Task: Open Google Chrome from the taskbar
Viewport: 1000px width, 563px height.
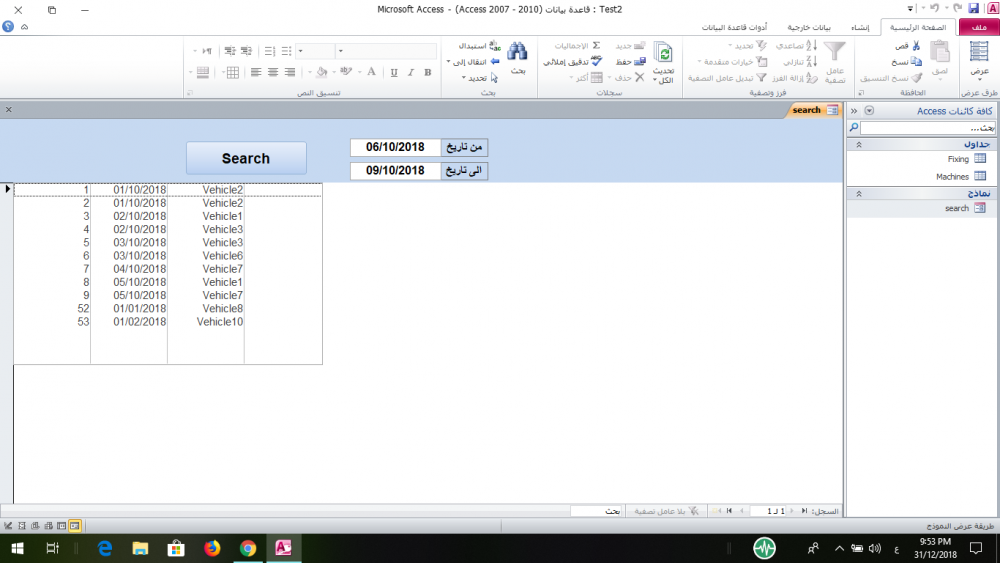Action: tap(248, 548)
